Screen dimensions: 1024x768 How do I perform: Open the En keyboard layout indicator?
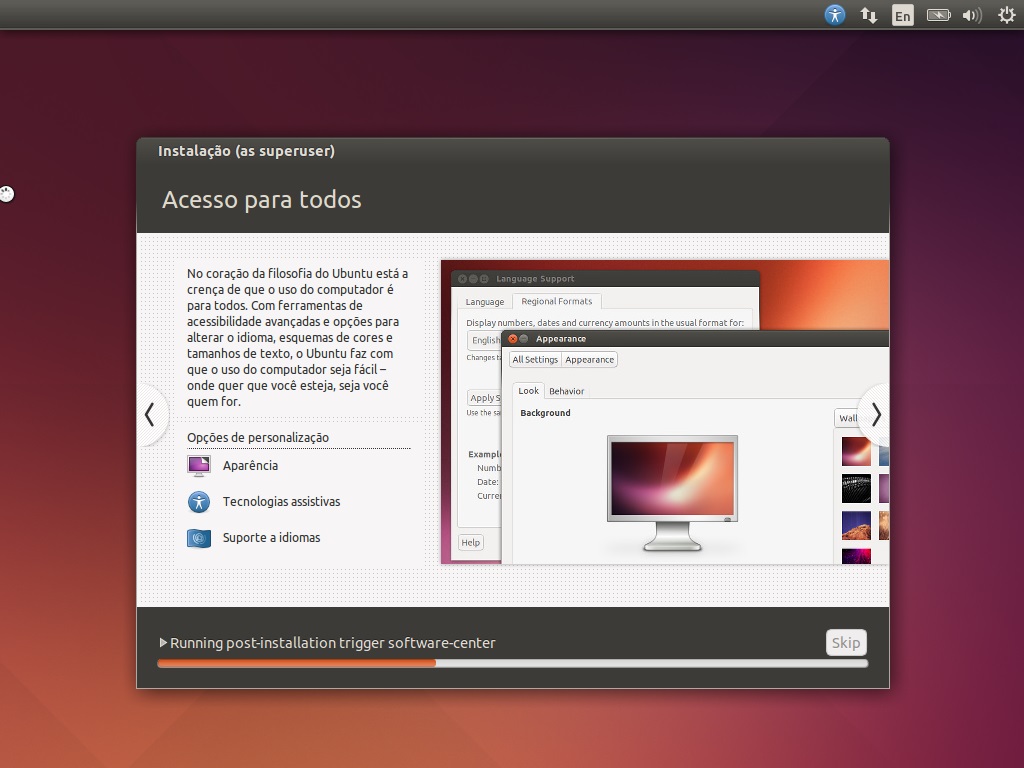pyautogui.click(x=903, y=15)
